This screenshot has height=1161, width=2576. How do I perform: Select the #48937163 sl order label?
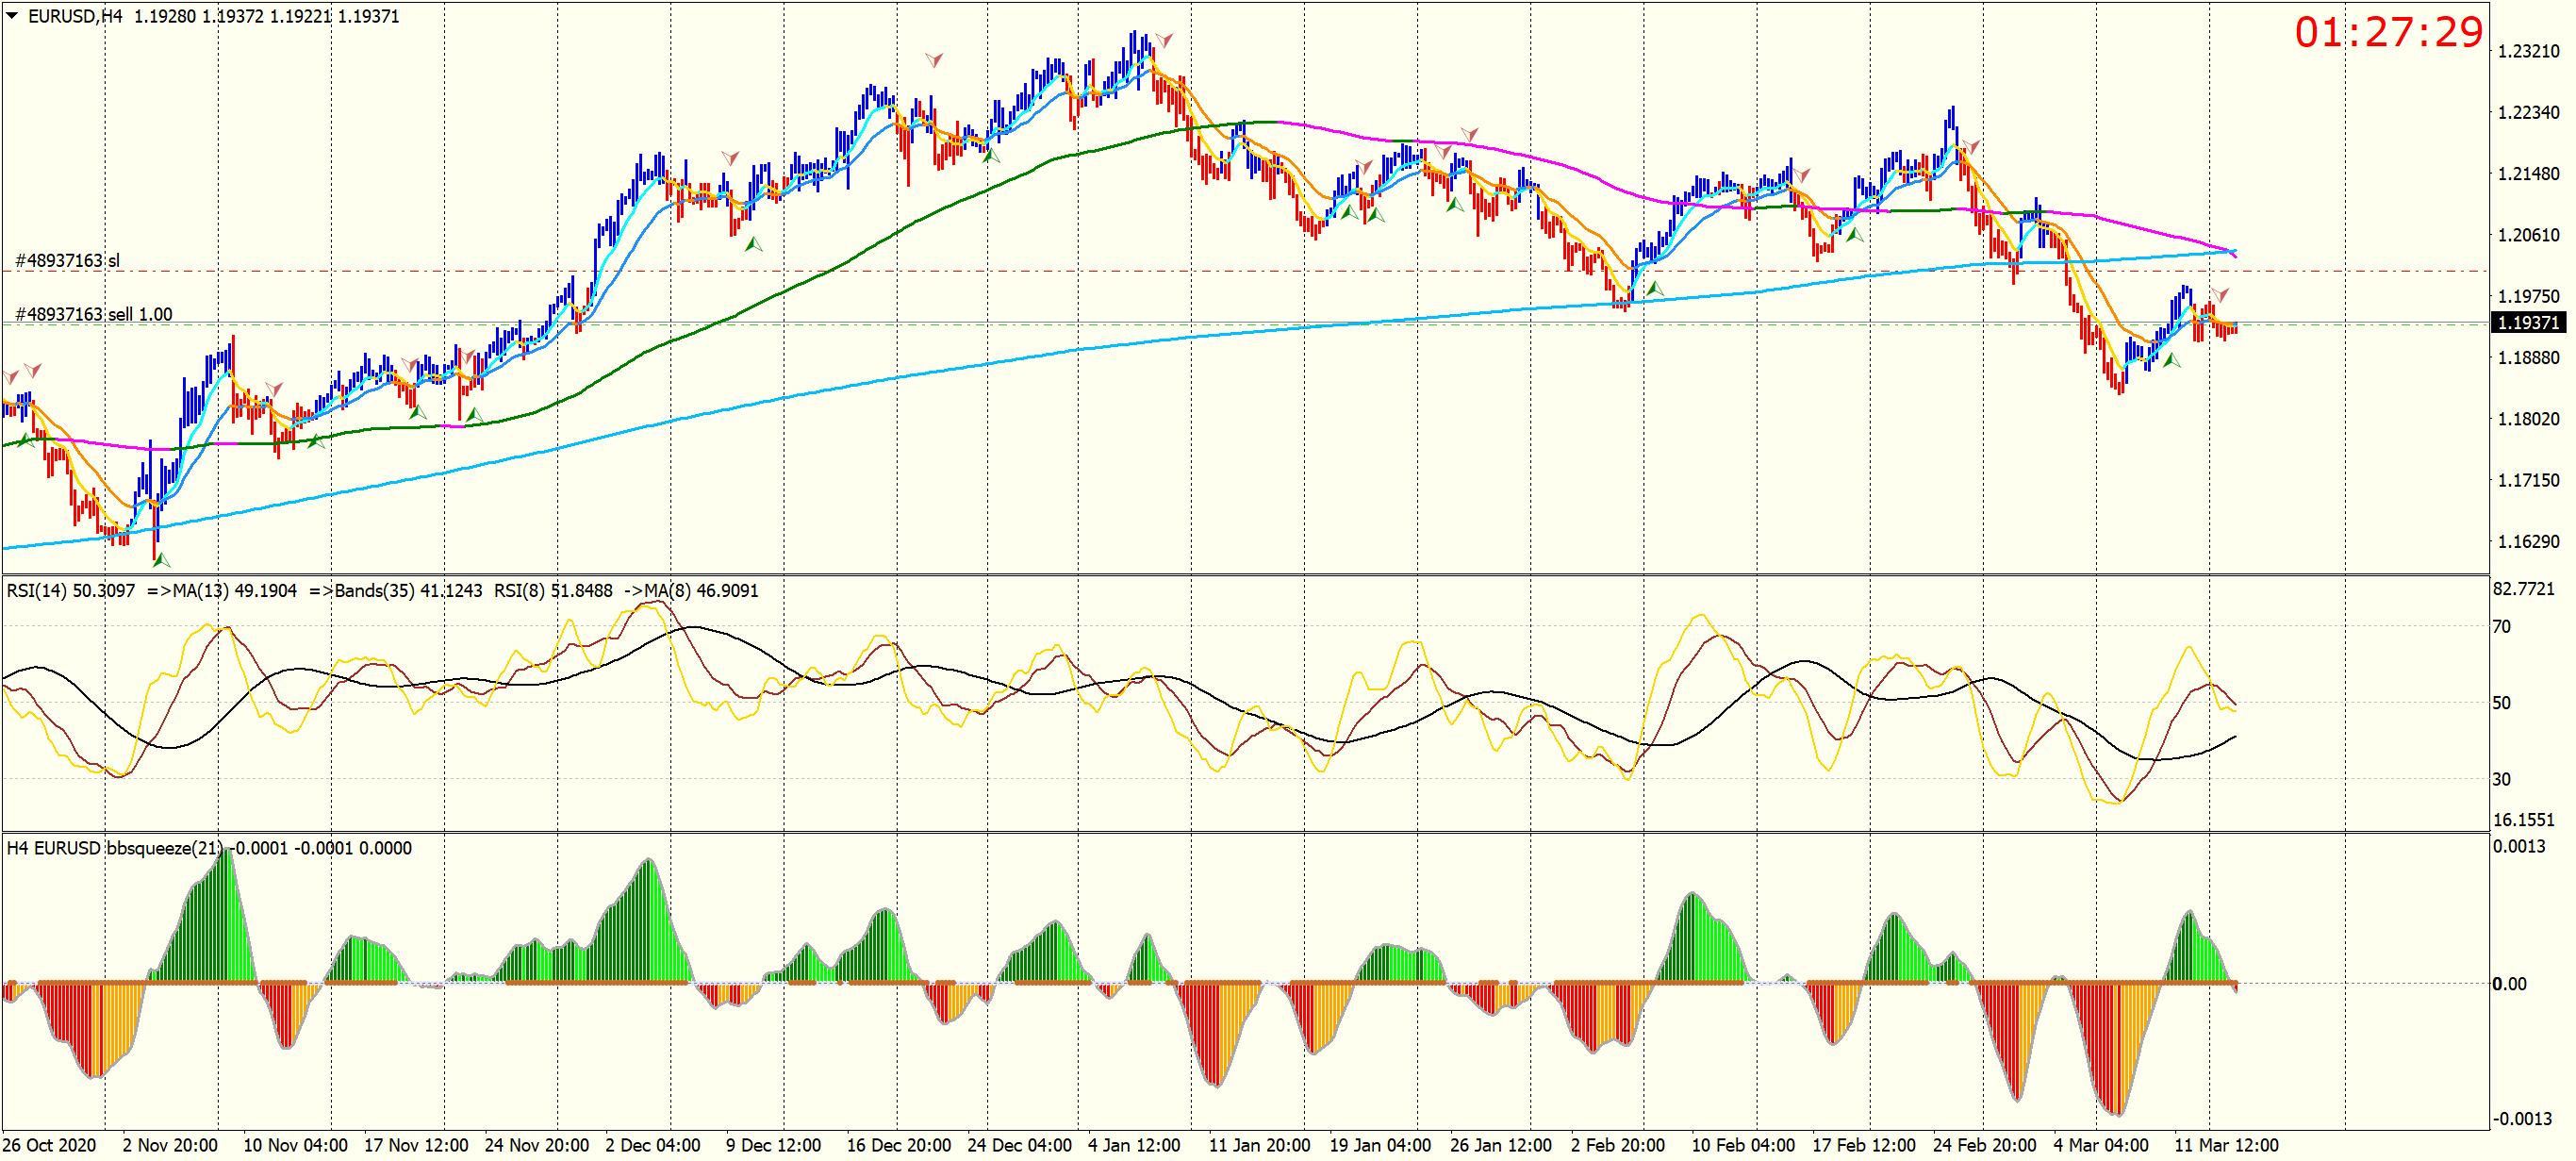[x=67, y=261]
